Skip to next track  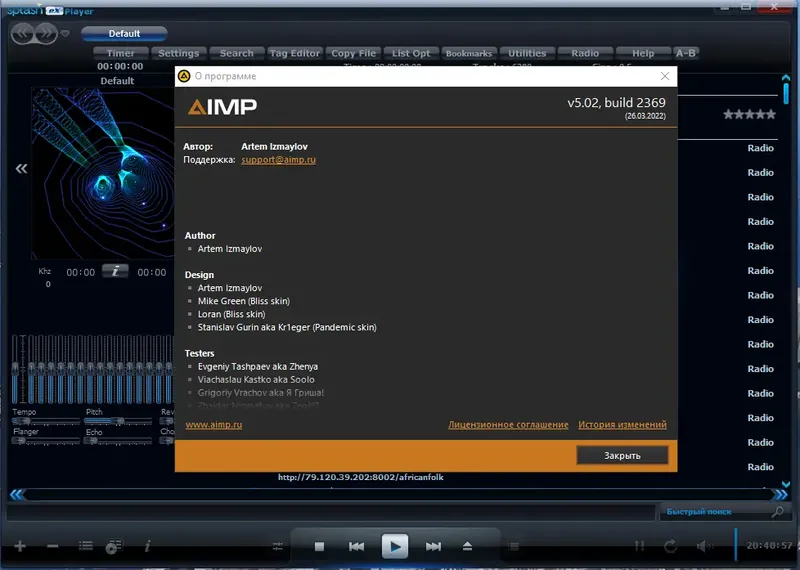click(x=433, y=547)
